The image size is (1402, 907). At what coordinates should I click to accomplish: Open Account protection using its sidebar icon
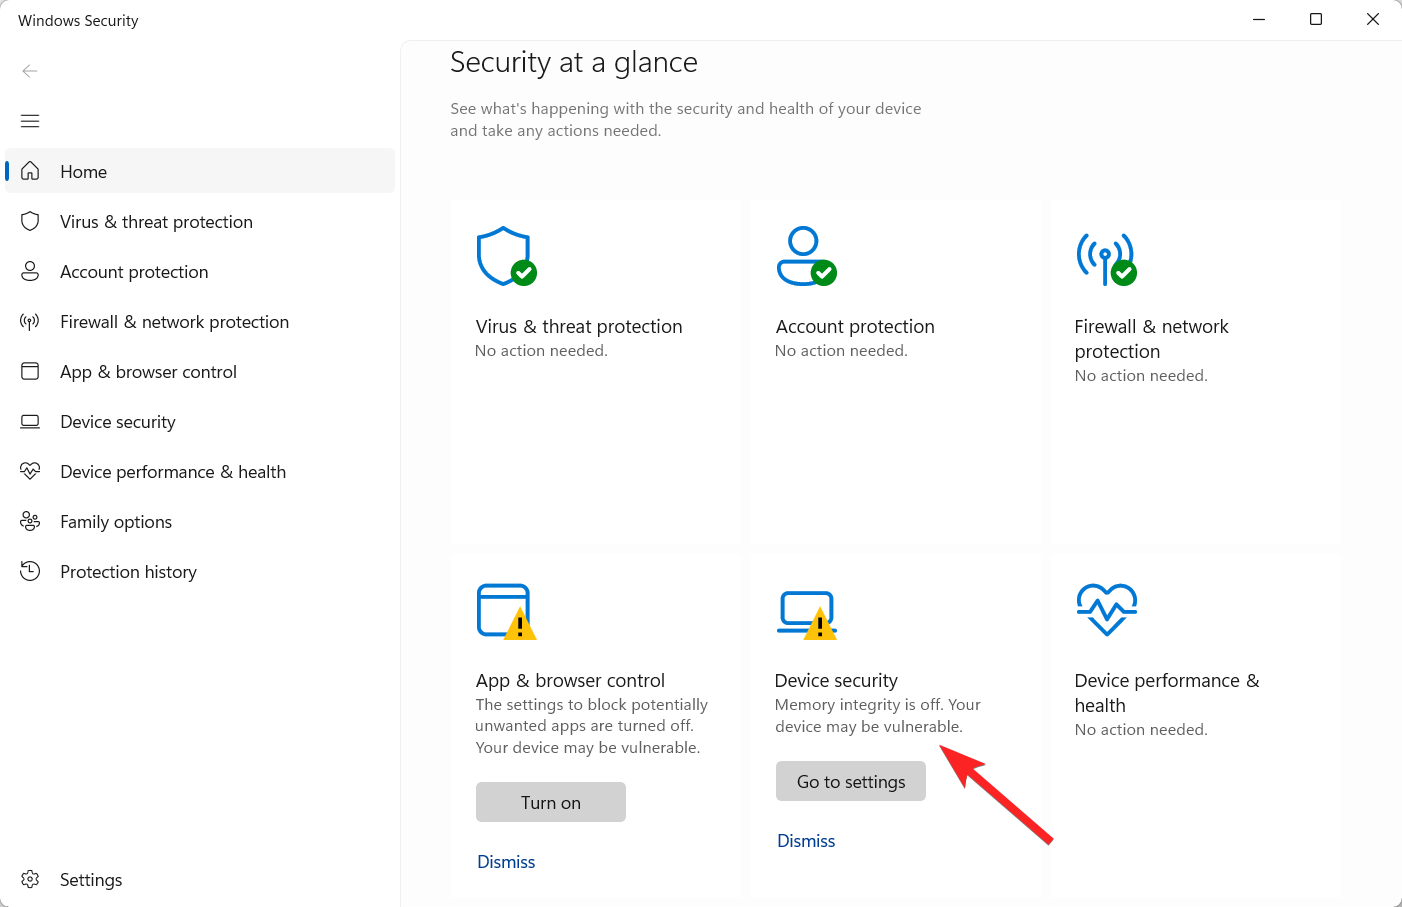click(x=30, y=271)
